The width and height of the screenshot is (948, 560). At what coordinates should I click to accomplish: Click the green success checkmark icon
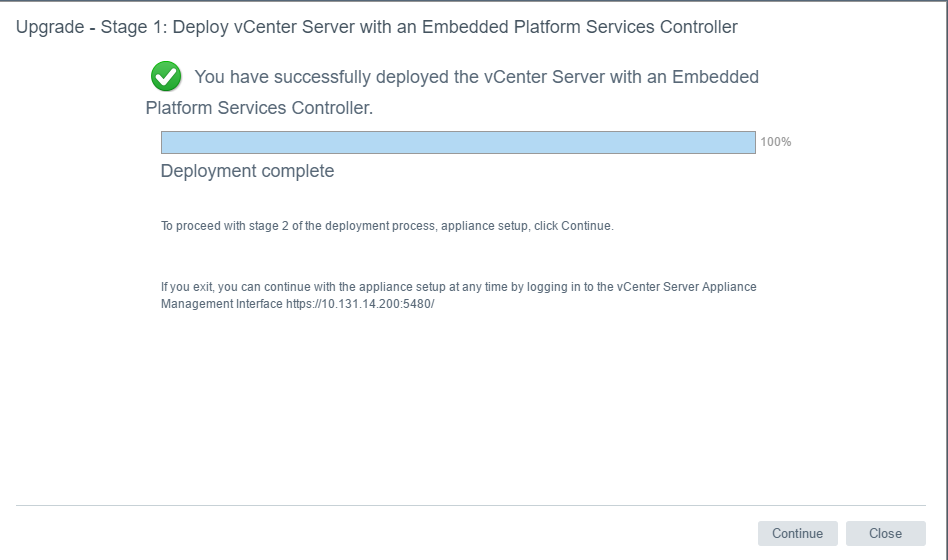pyautogui.click(x=166, y=76)
